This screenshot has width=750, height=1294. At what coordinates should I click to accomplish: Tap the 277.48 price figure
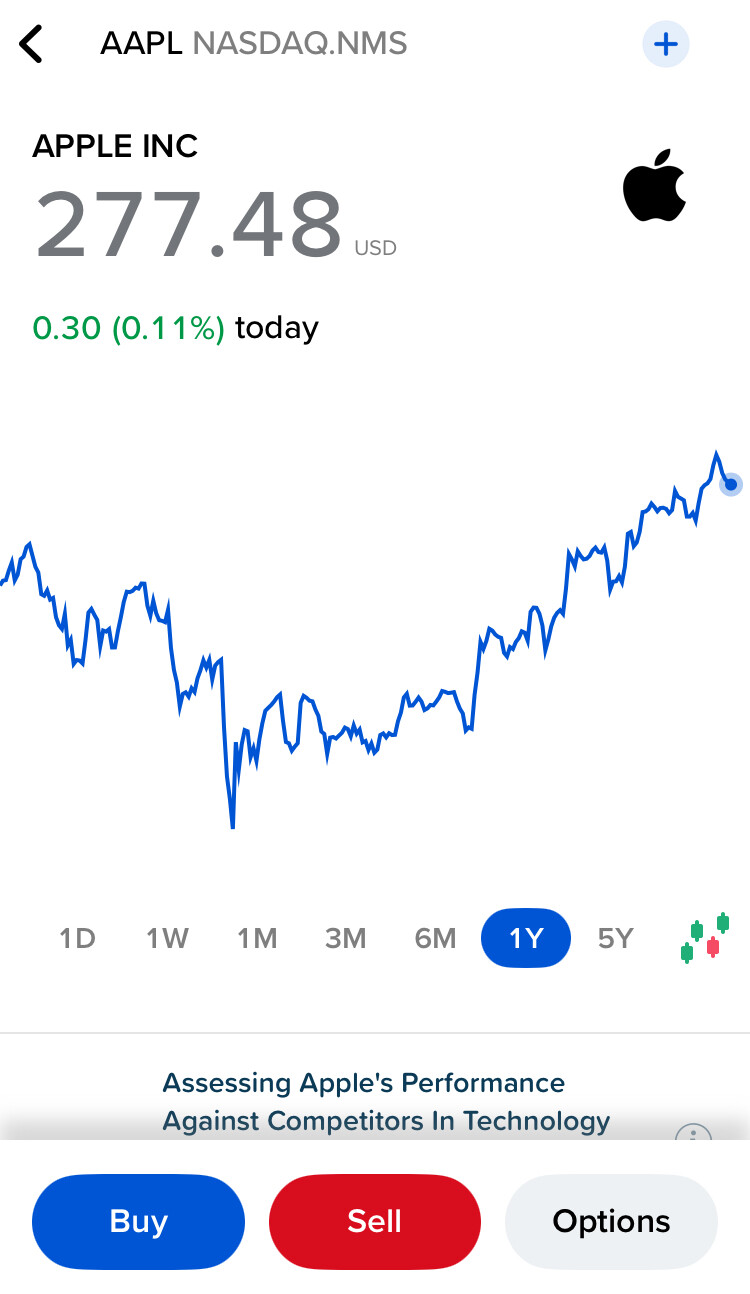(x=189, y=224)
